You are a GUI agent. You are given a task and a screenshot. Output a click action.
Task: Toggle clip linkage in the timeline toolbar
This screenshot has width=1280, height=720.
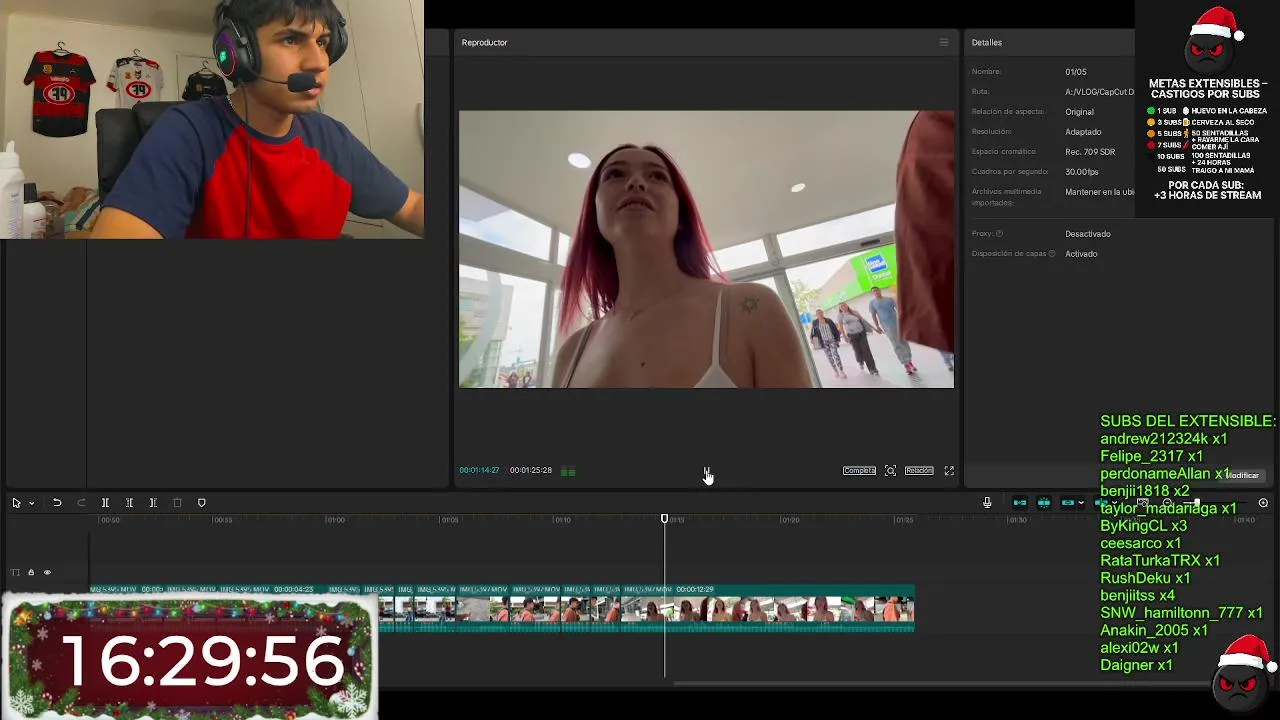[x=1067, y=503]
